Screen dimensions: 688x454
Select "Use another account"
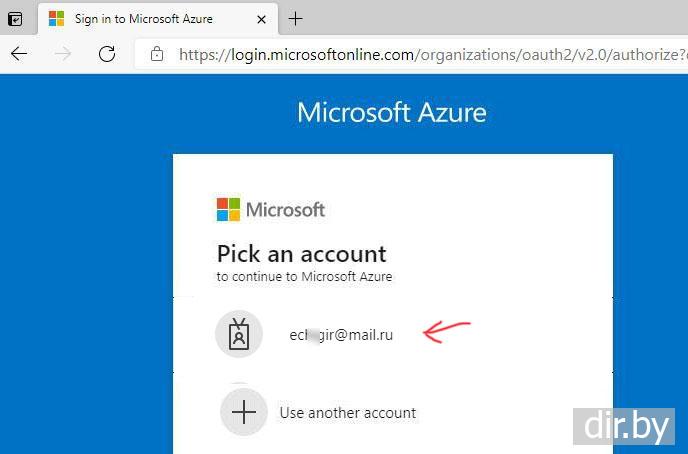348,412
